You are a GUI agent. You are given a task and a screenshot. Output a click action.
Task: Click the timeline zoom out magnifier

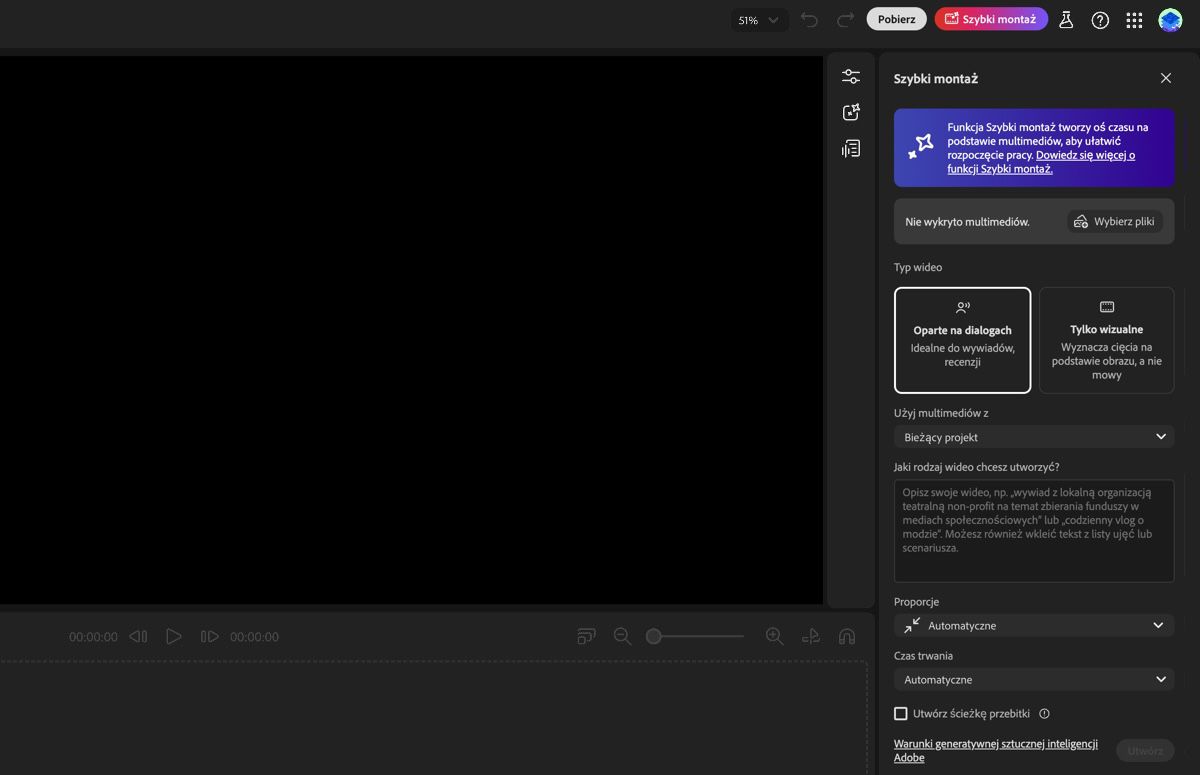(622, 636)
